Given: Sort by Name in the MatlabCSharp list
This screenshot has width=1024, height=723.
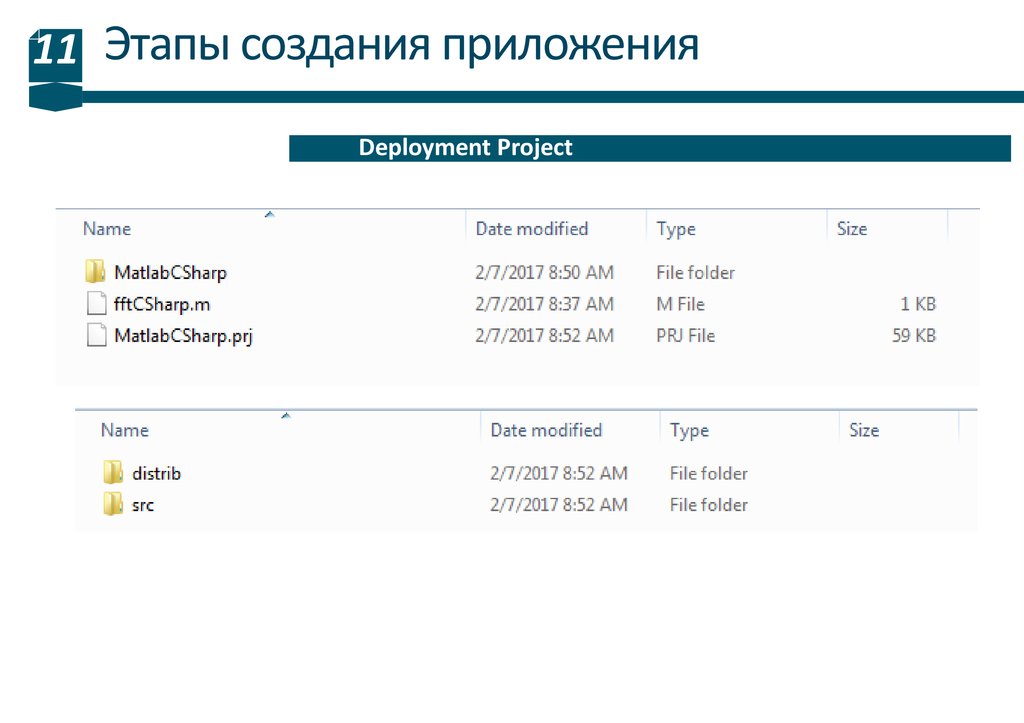Looking at the screenshot, I should (107, 229).
